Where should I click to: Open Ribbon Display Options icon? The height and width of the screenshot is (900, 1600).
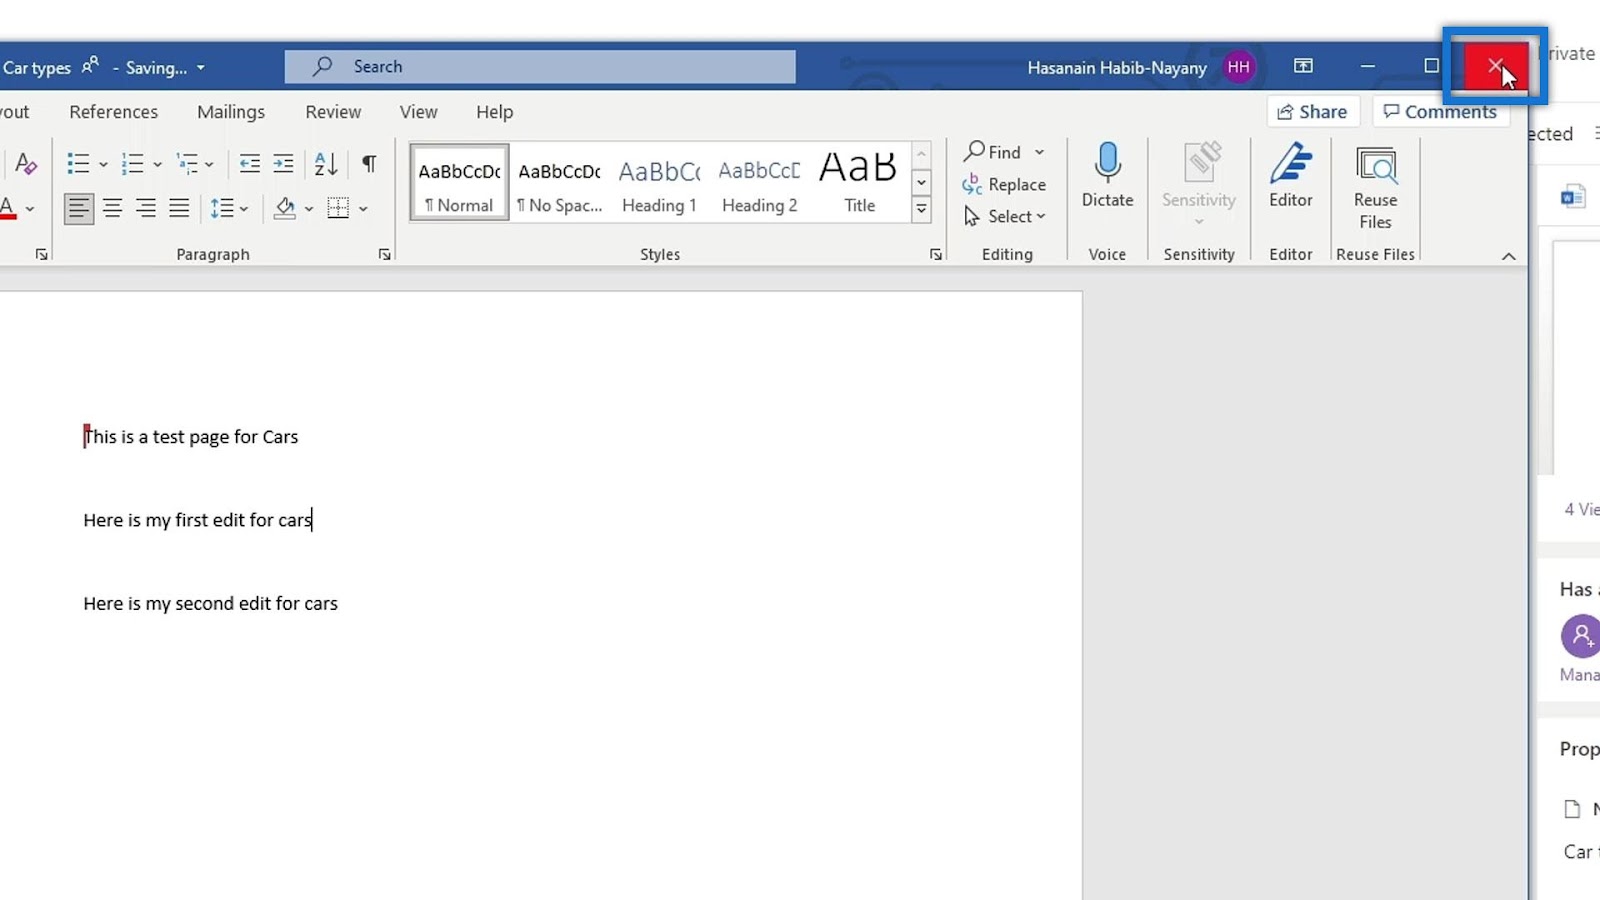[x=1303, y=66]
